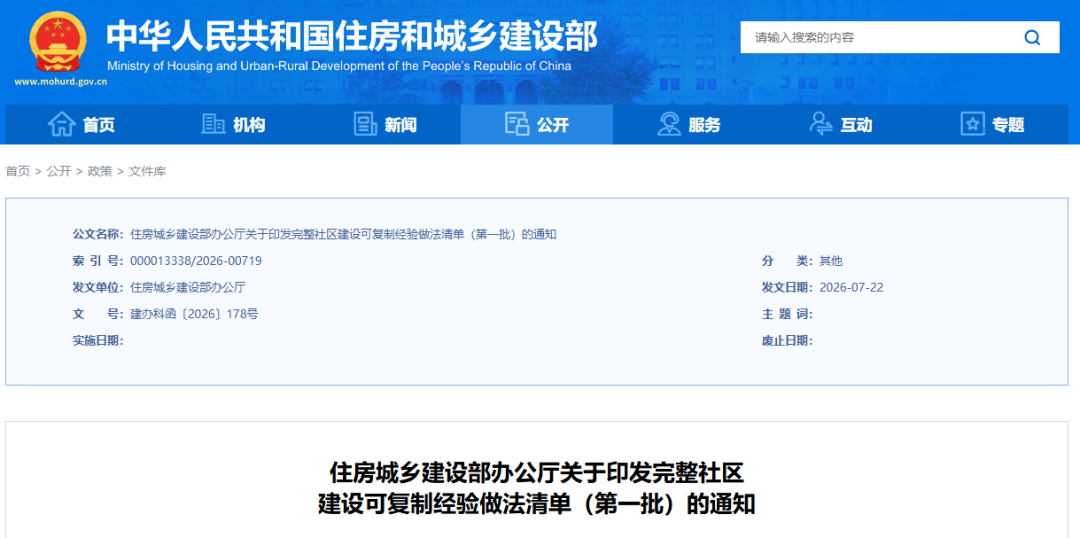Click the www.mohurd.gov.cn site address
This screenshot has width=1080, height=538.
[61, 81]
